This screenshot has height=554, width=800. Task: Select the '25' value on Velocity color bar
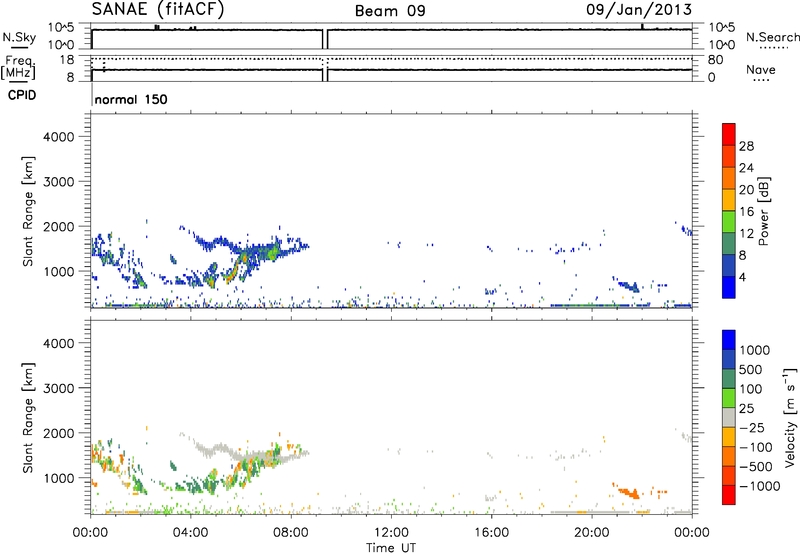[x=746, y=408]
